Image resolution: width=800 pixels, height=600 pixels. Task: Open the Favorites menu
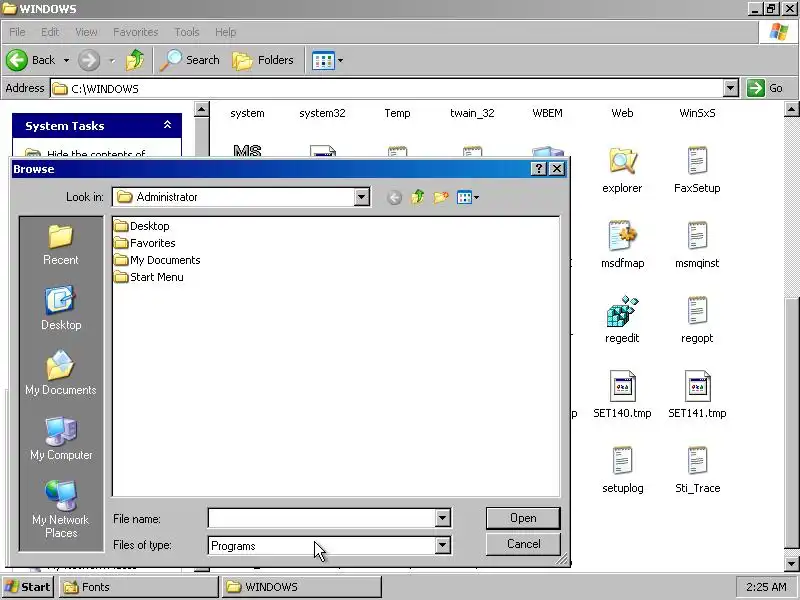(136, 32)
